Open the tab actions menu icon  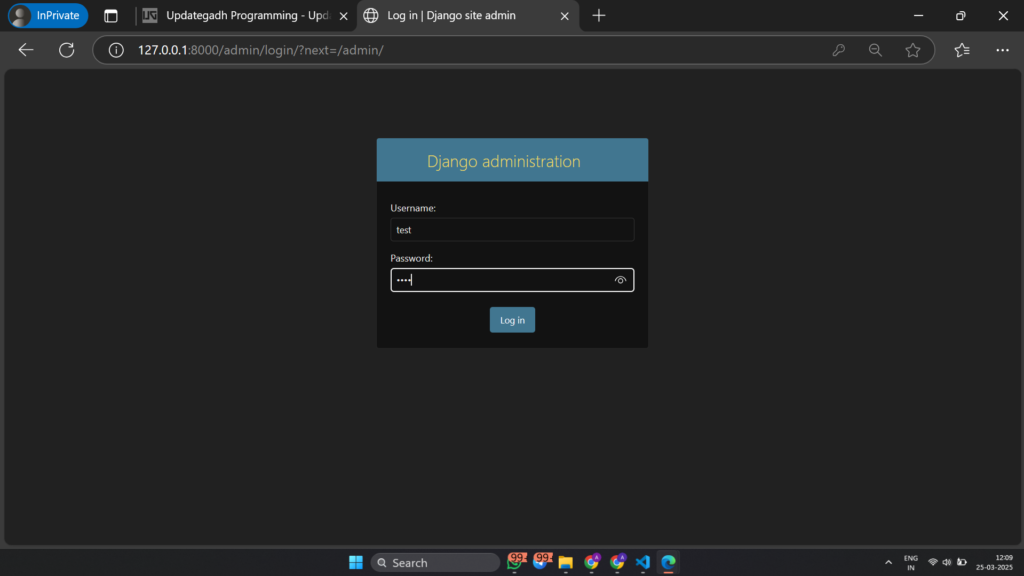pyautogui.click(x=111, y=16)
